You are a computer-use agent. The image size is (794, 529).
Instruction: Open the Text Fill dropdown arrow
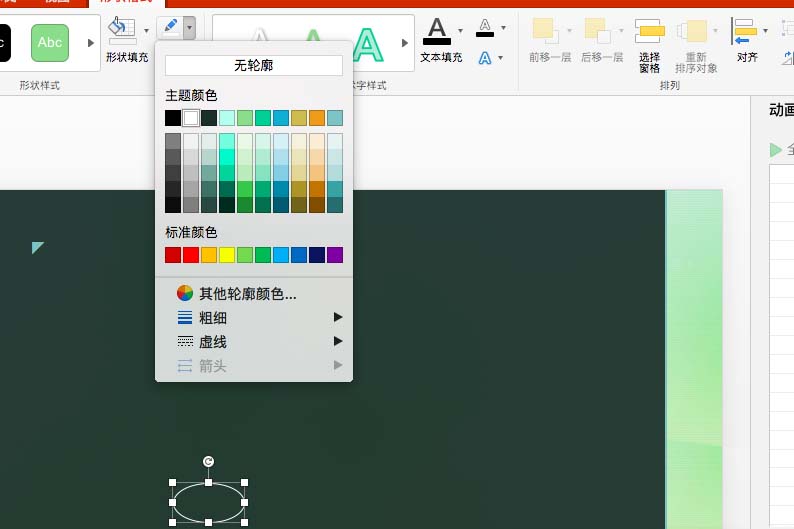[x=460, y=30]
